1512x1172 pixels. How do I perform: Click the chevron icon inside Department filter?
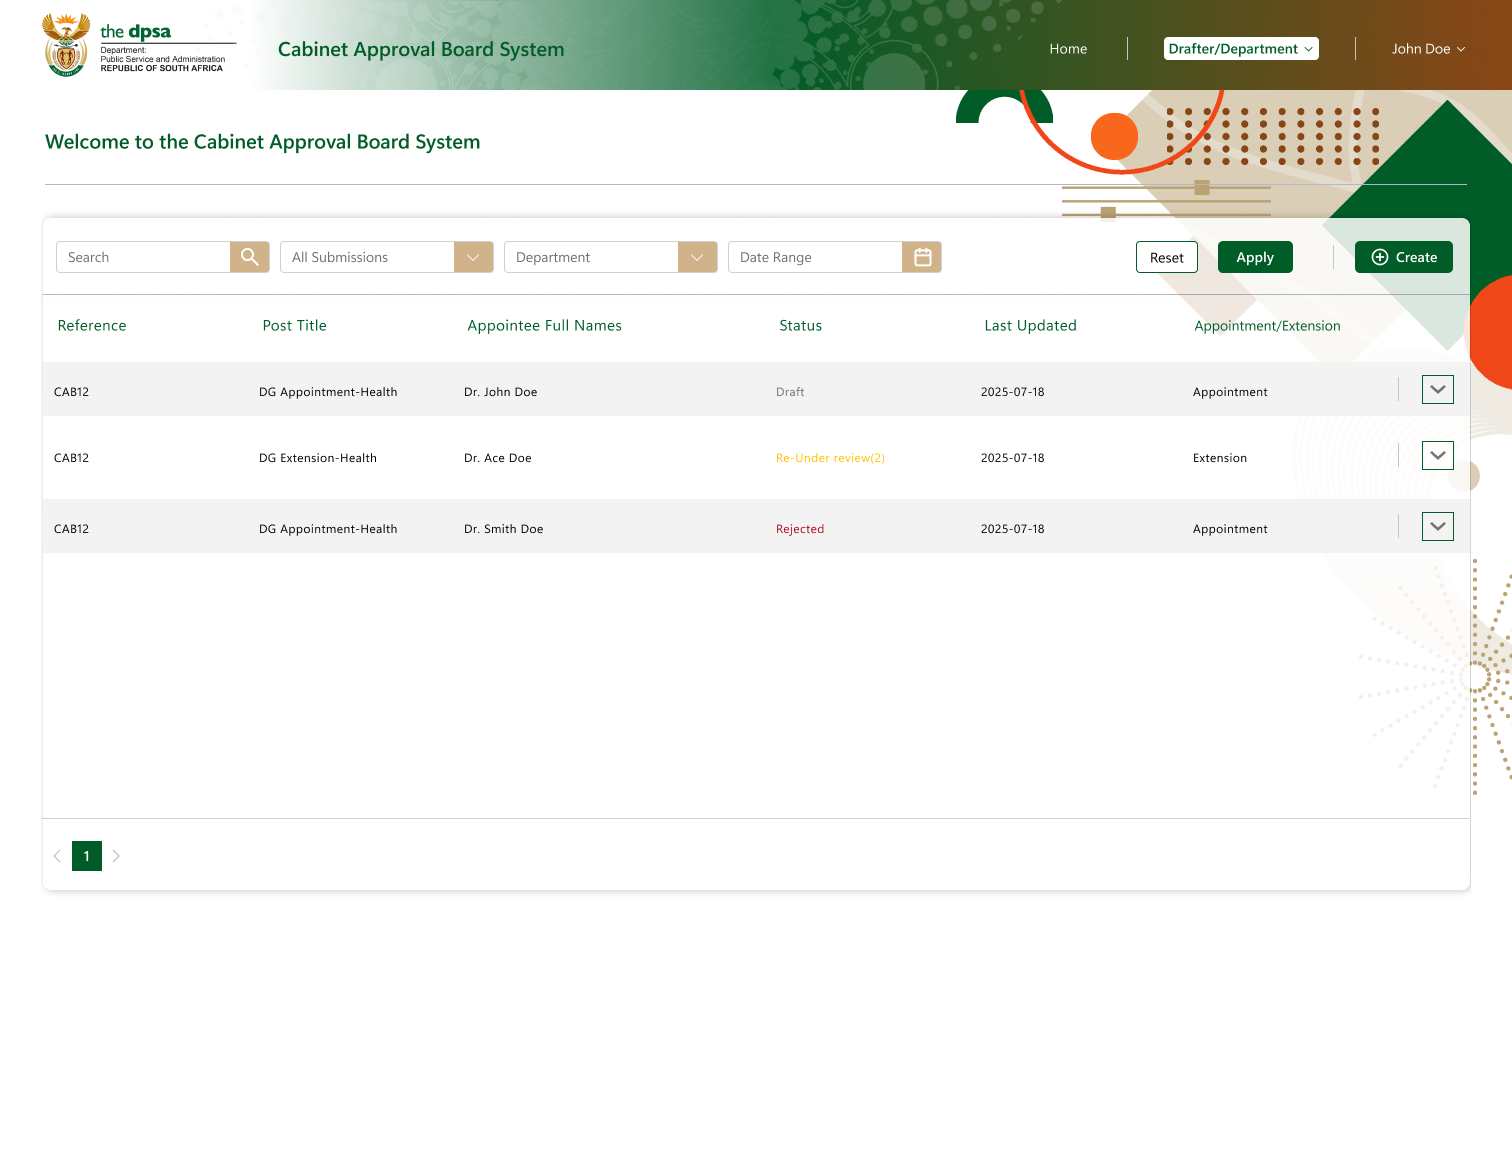coord(696,257)
